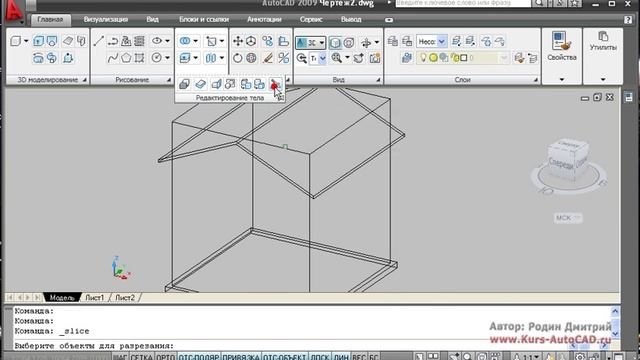Toggle the ВЕС lineweight display

point(359,357)
